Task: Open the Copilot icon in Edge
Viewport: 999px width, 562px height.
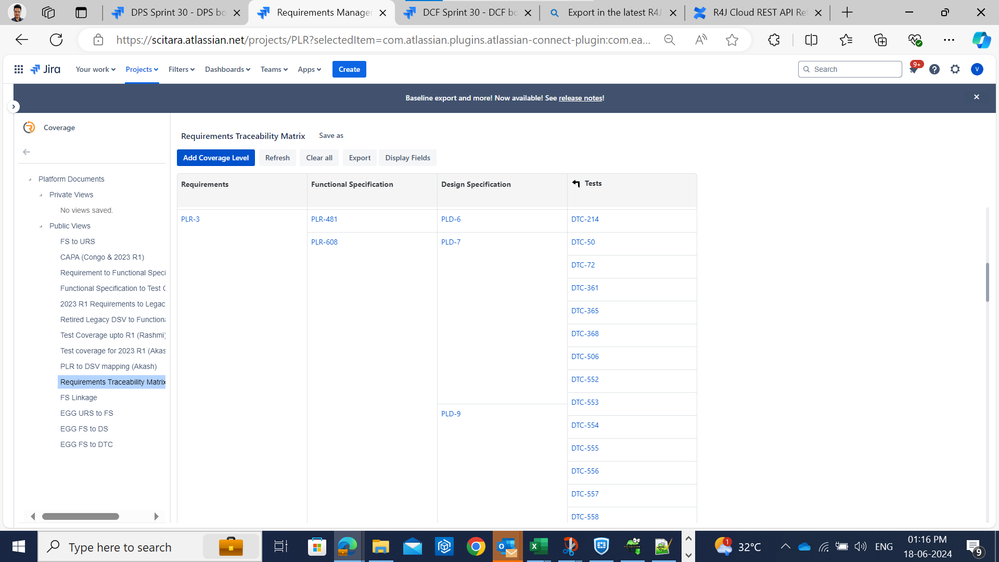Action: 981,40
